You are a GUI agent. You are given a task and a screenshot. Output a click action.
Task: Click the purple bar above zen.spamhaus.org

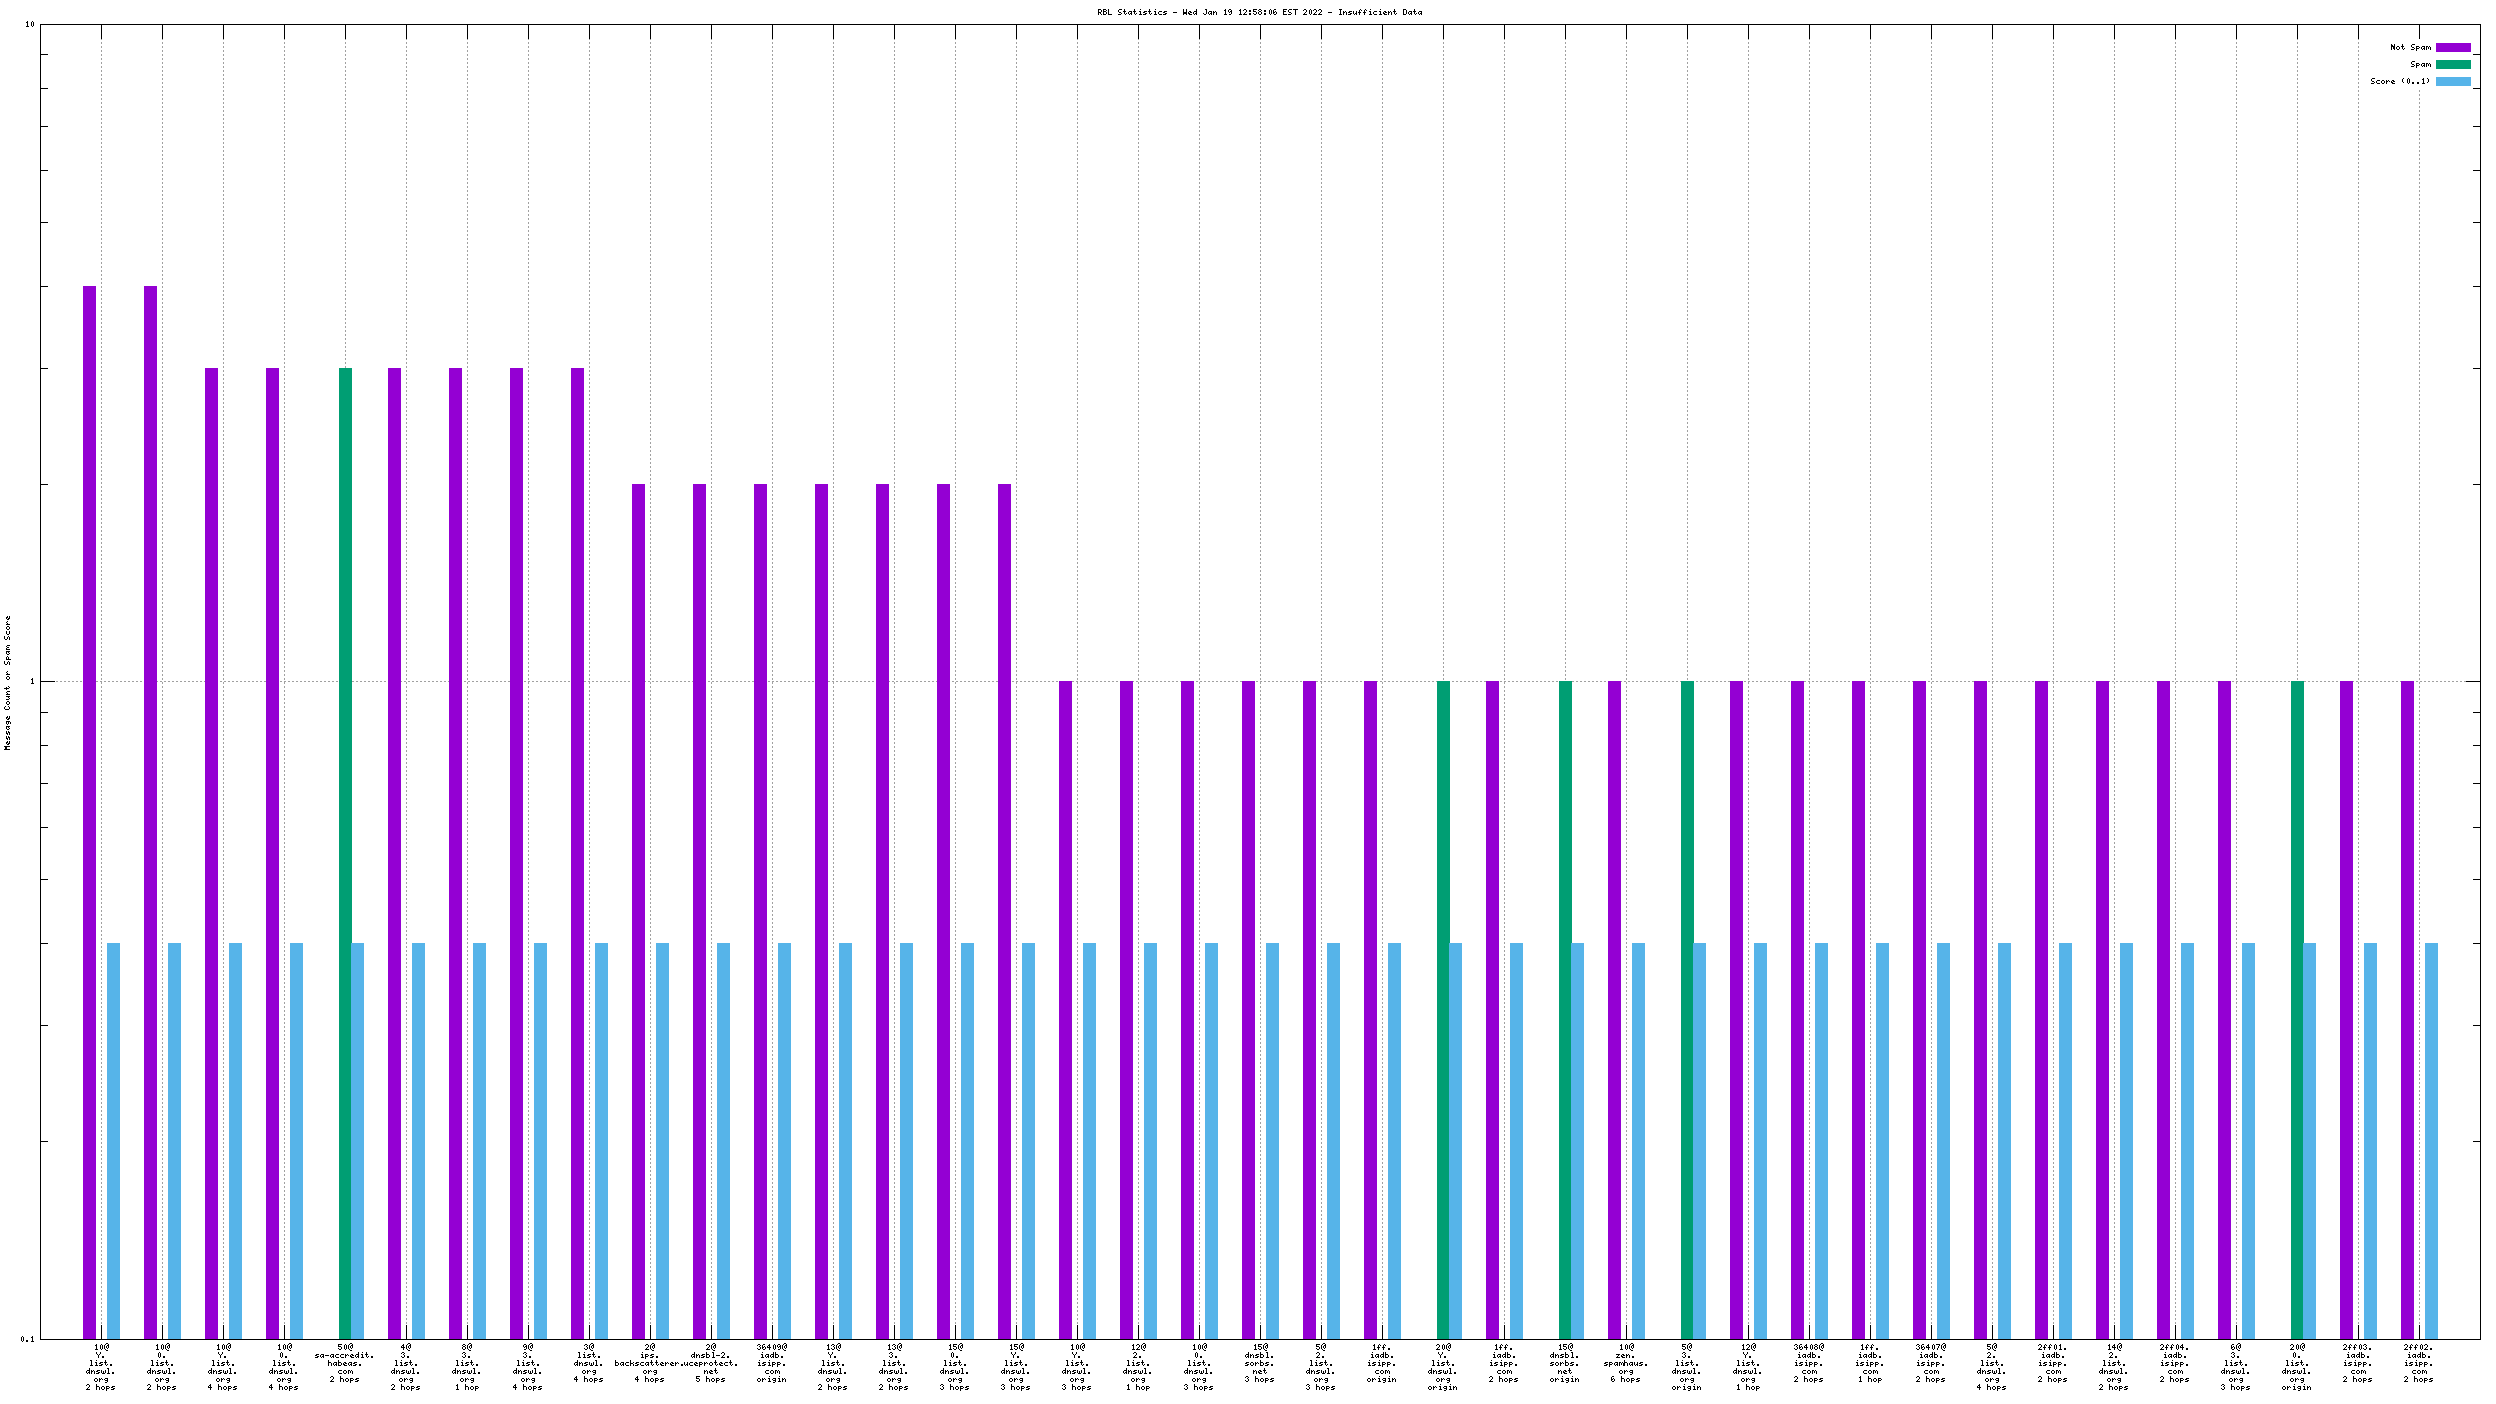coord(1614,1008)
